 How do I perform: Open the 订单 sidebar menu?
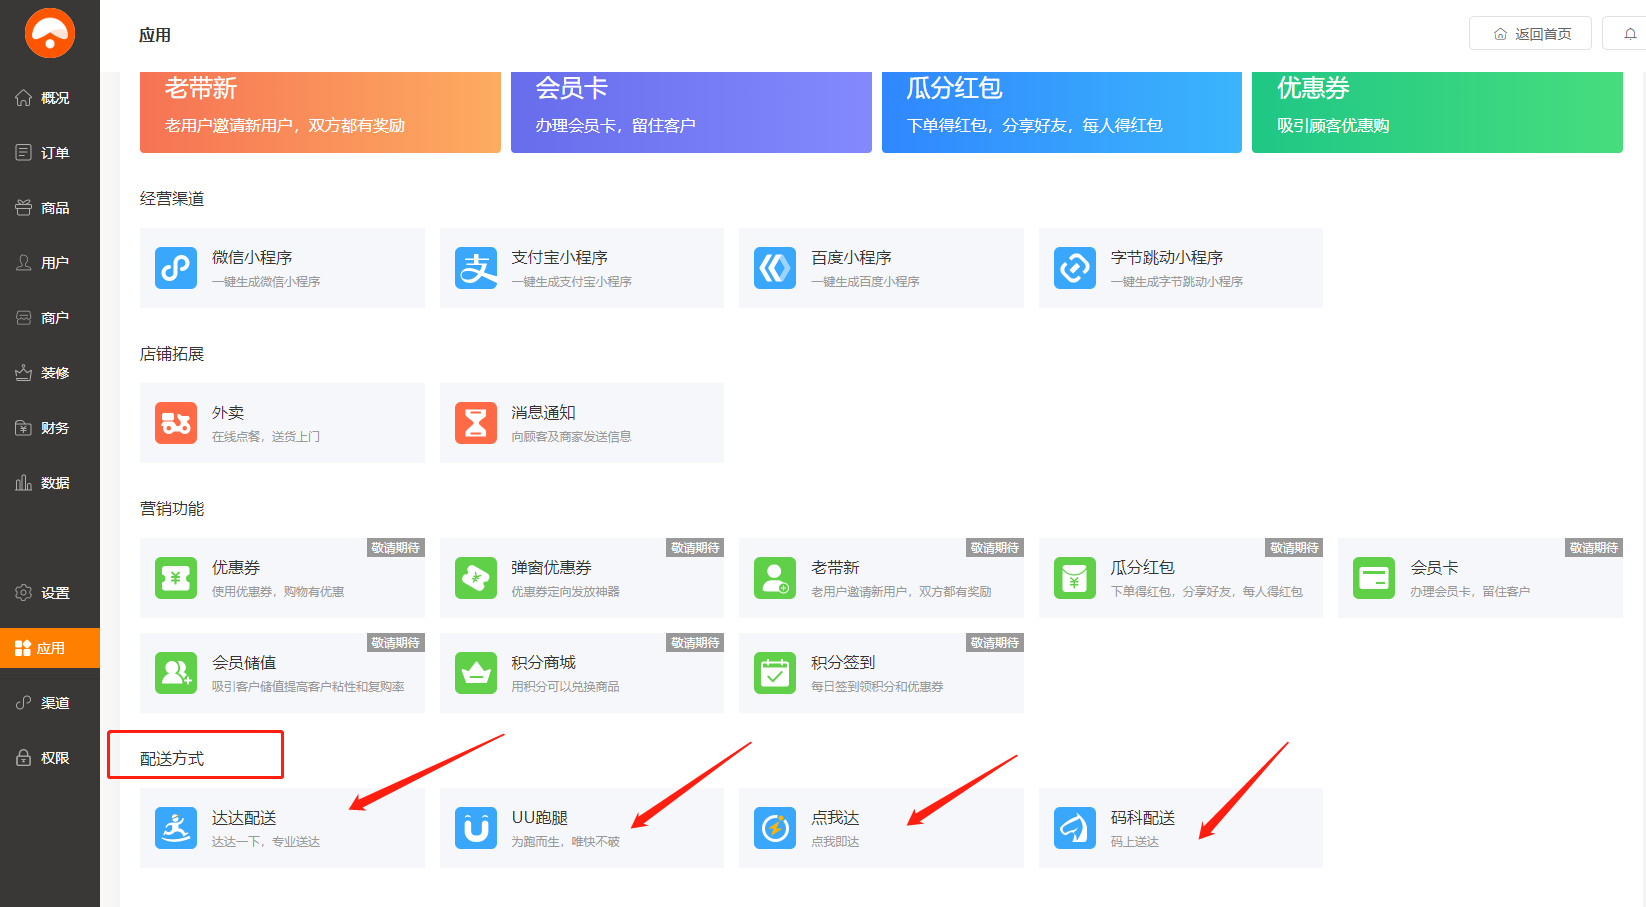pyautogui.click(x=50, y=153)
